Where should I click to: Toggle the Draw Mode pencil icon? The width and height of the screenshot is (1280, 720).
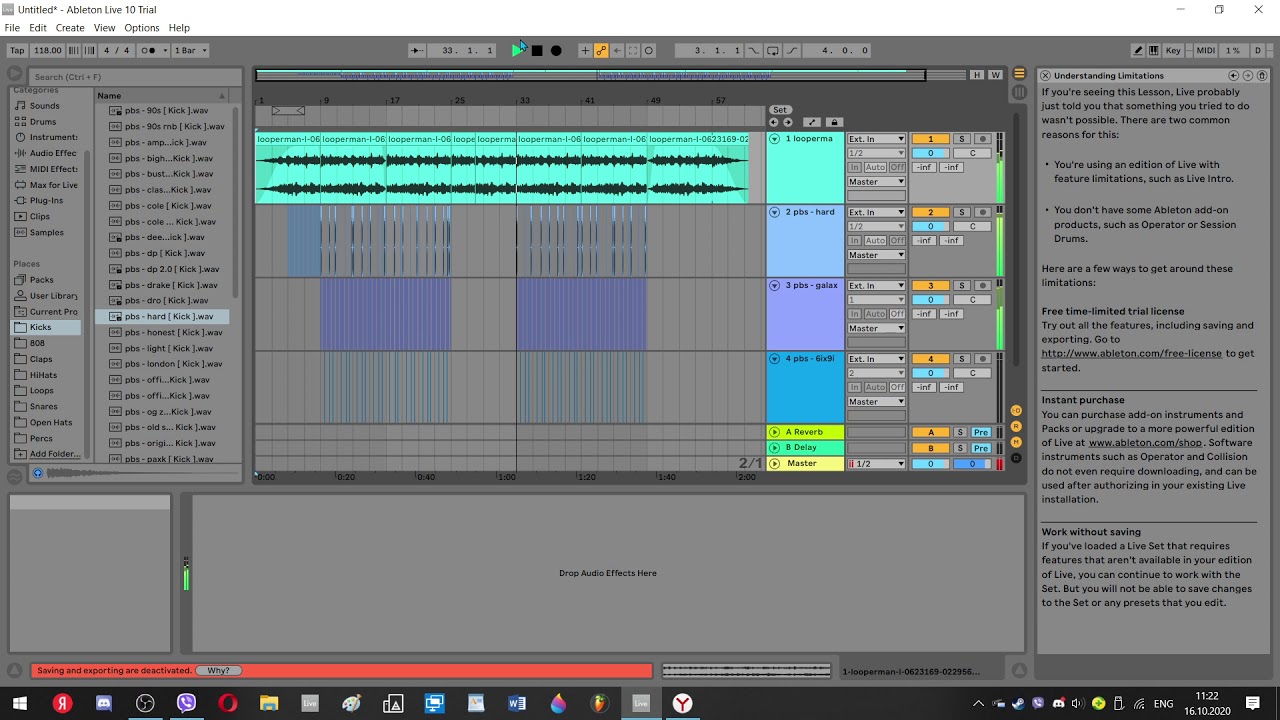[x=1138, y=50]
